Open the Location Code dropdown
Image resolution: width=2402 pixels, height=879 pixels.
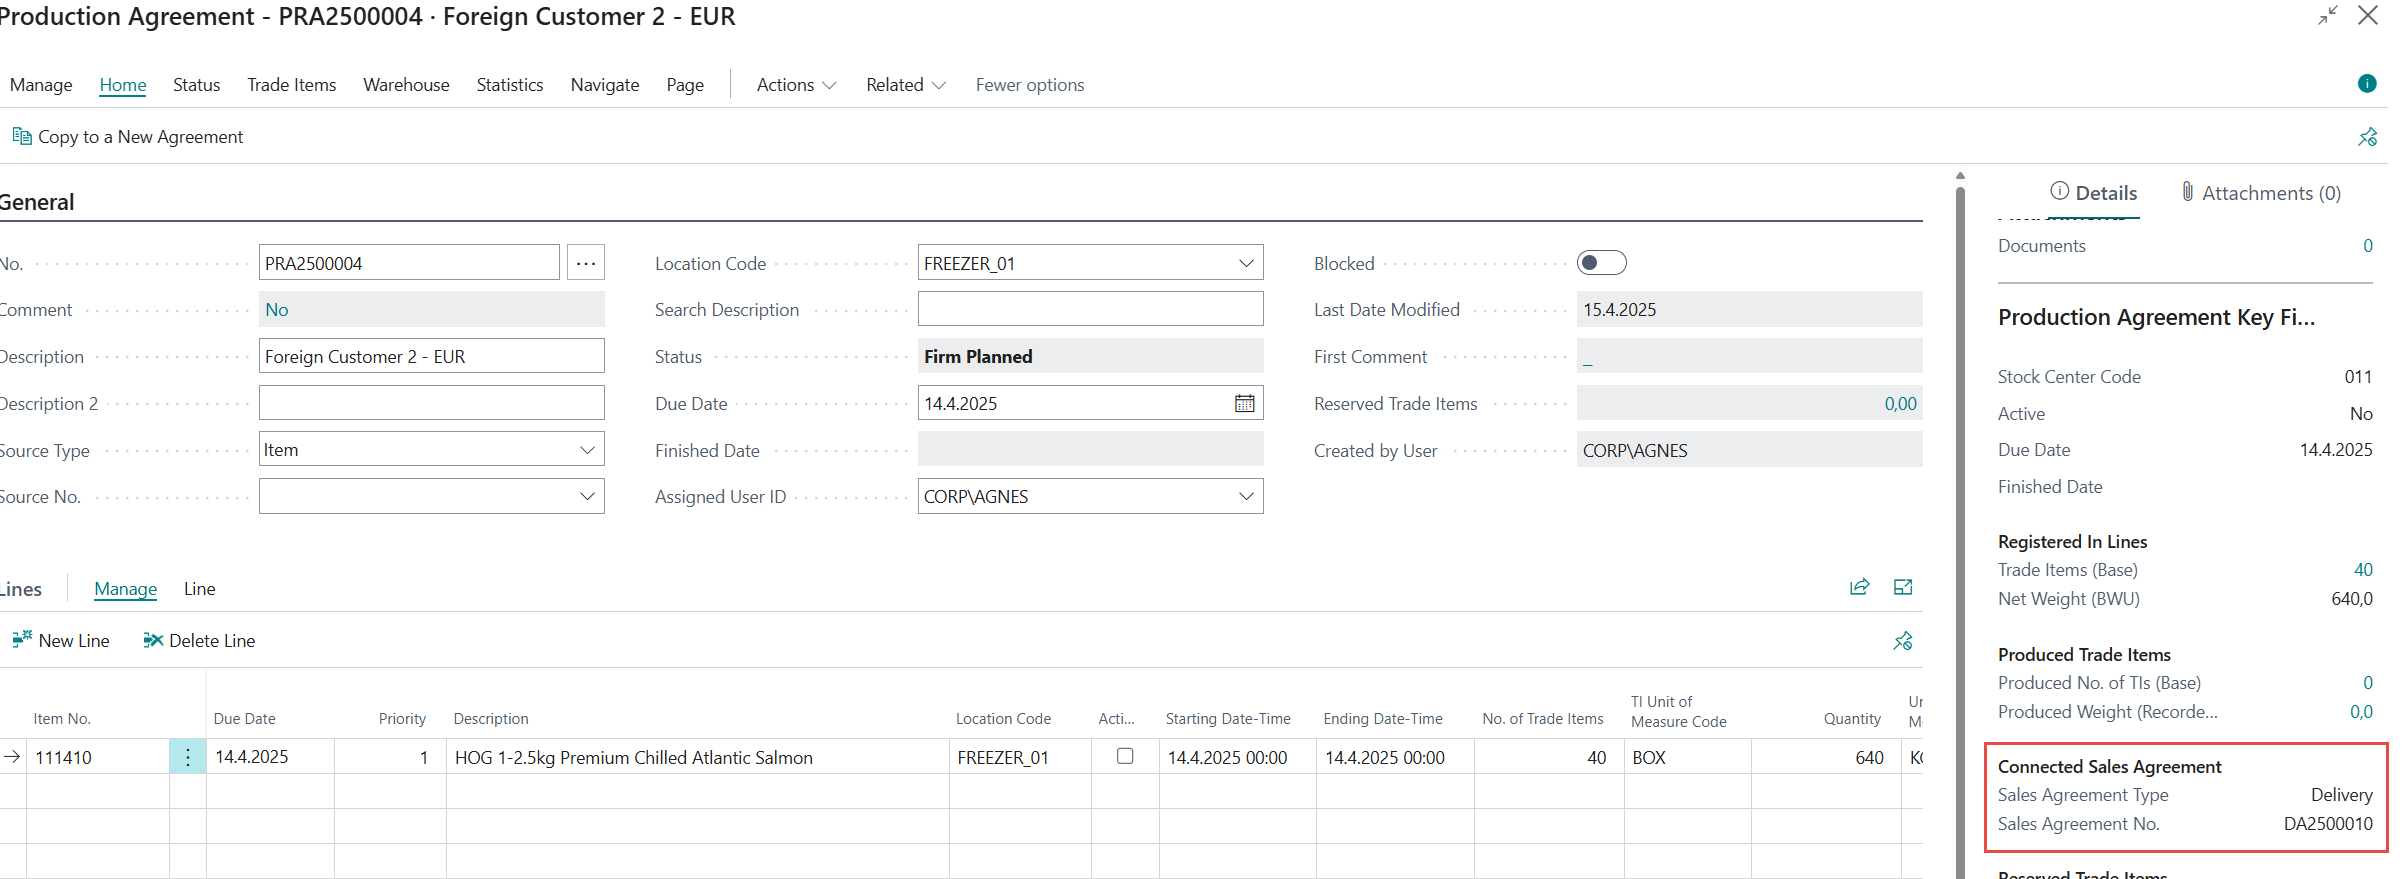coord(1246,263)
